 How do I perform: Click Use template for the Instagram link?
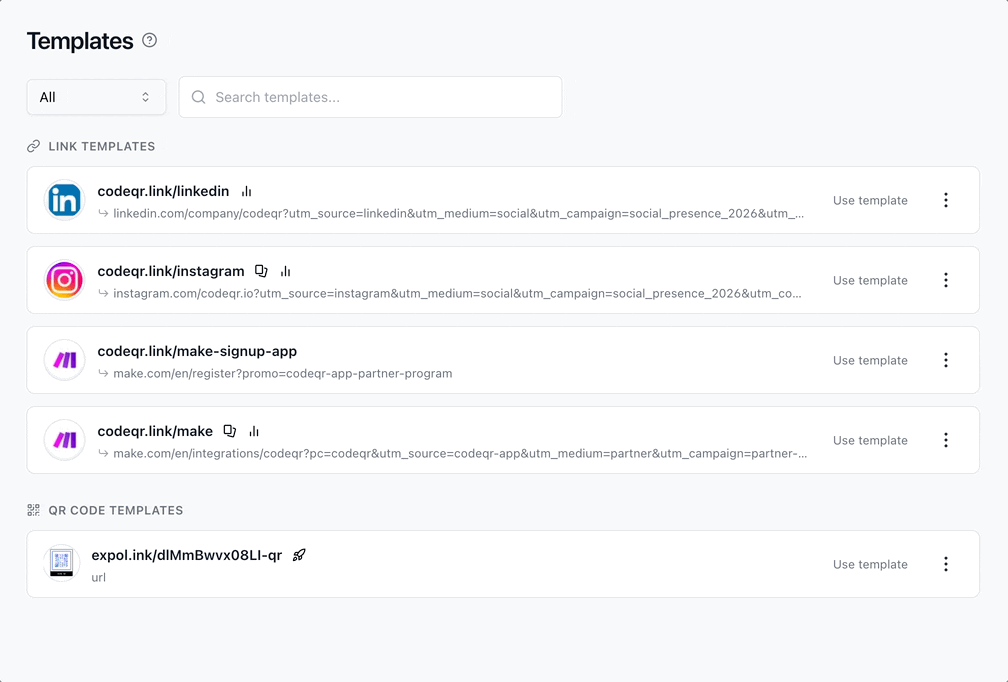pyautogui.click(x=870, y=280)
